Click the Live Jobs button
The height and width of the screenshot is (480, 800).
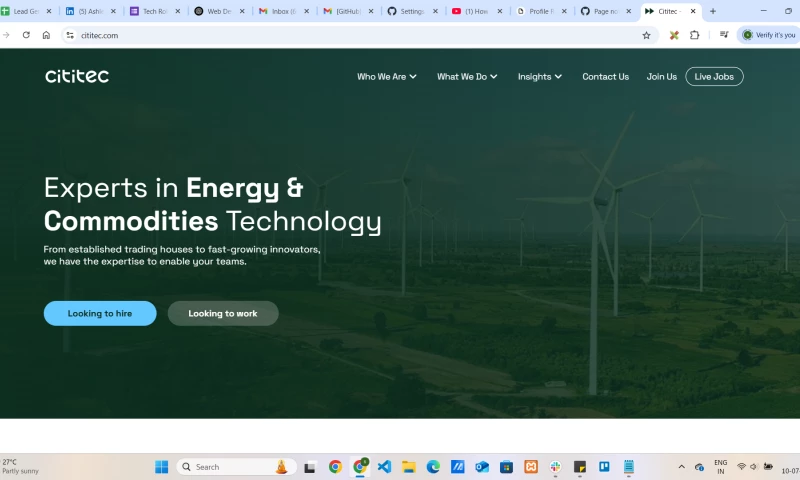(714, 77)
